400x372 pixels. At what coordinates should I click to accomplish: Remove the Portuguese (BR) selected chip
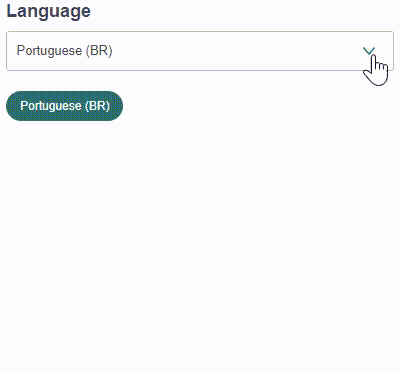[x=64, y=106]
